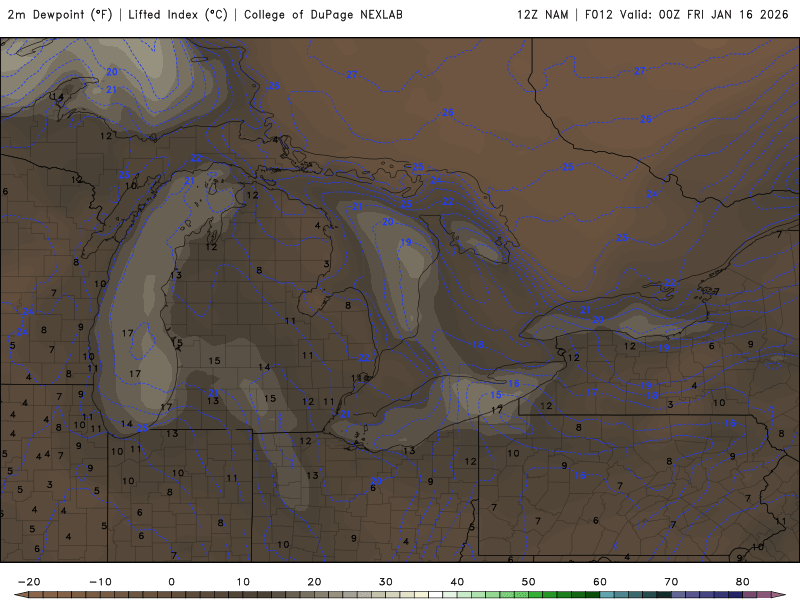The width and height of the screenshot is (800, 600).
Task: Click the 50 label on the color scale
Action: coord(529,582)
